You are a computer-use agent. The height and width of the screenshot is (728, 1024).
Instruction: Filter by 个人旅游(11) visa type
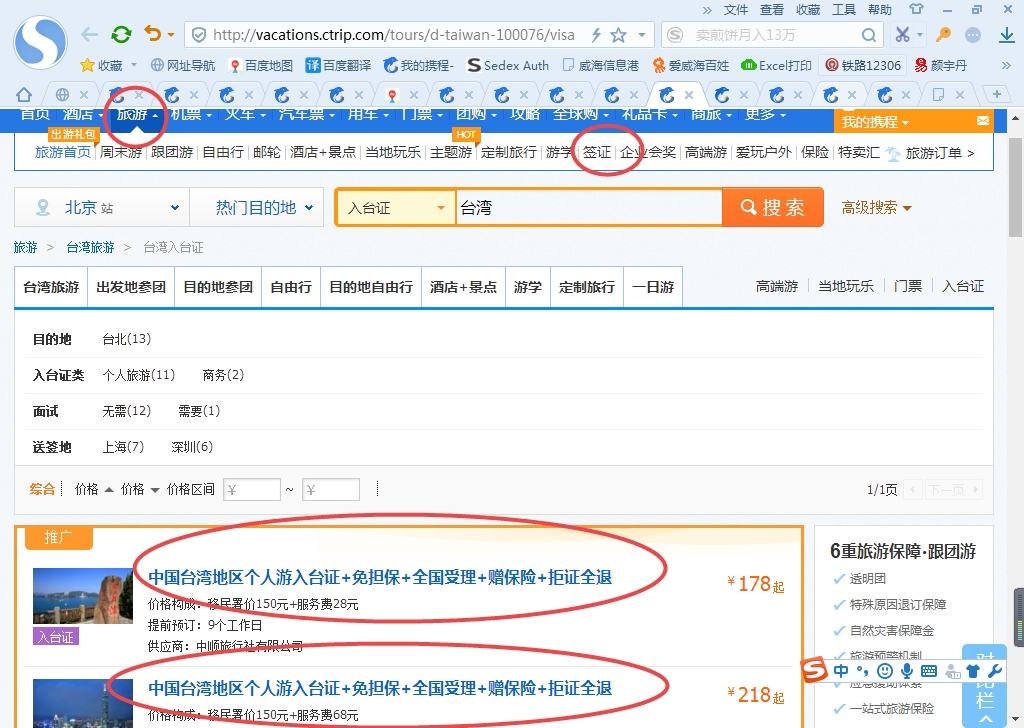(138, 375)
